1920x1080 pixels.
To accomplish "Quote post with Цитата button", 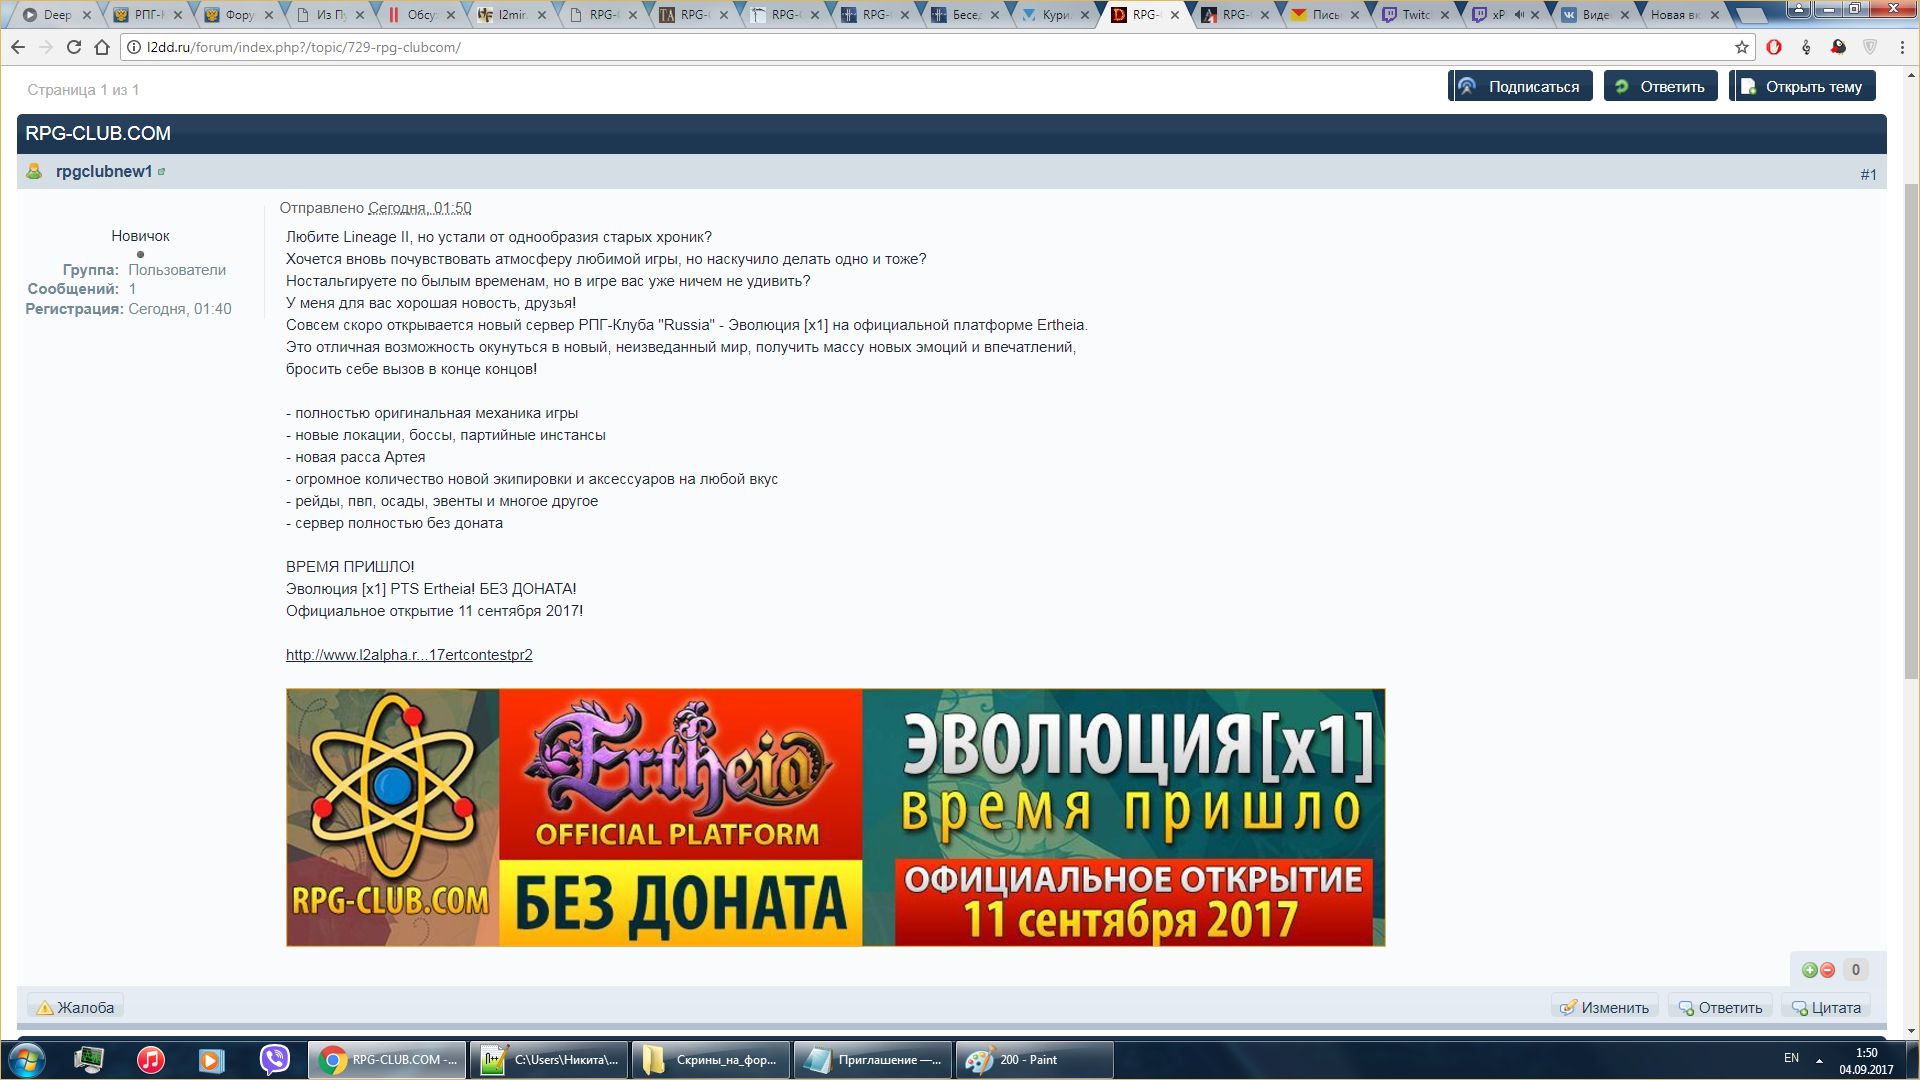I will coord(1826,1007).
